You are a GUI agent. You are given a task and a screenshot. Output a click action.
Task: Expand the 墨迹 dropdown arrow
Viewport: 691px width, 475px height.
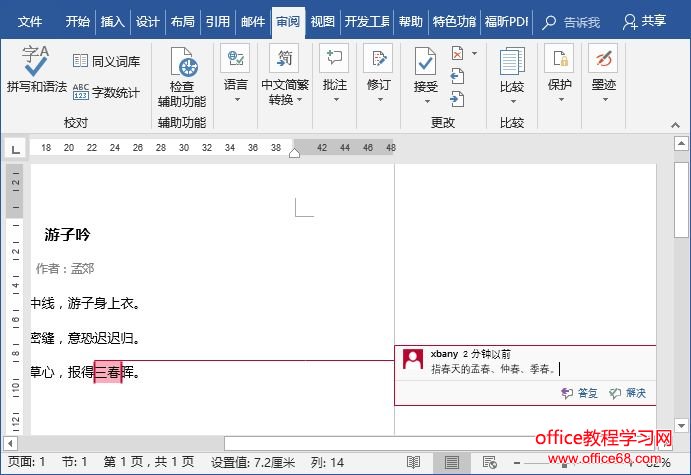[605, 100]
